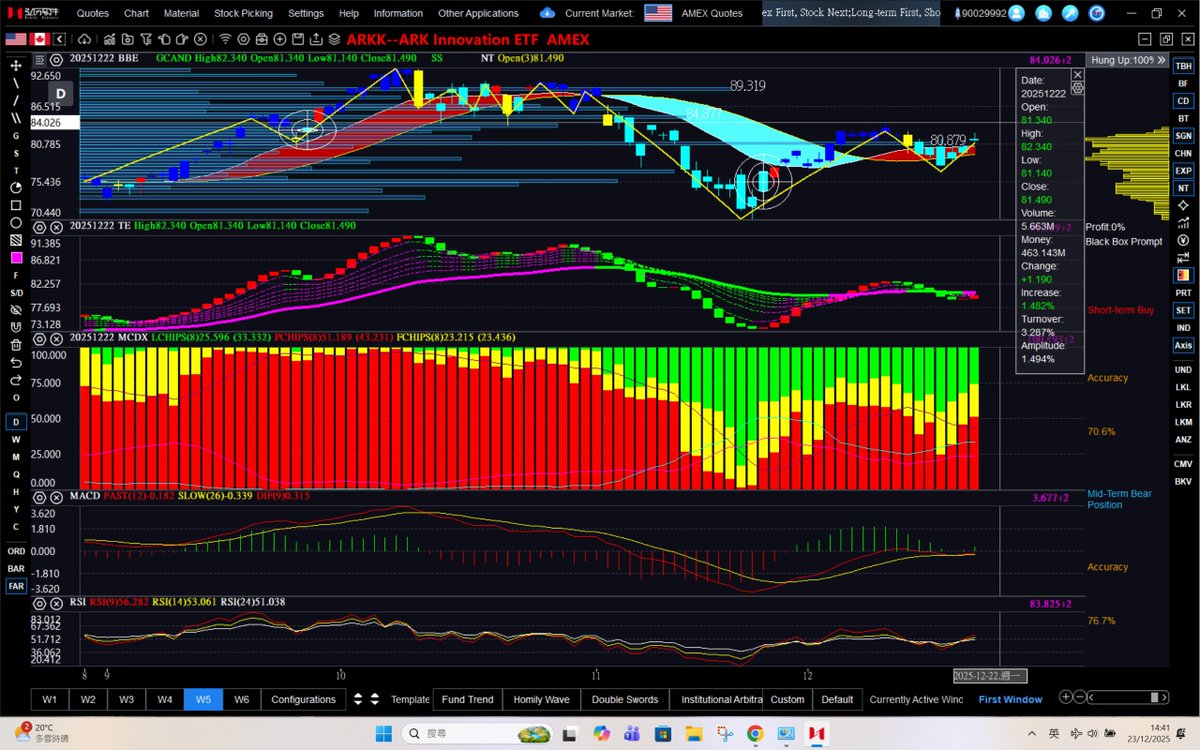Screen dimensions: 1200x750
Task: Click the briefcase toolbar icon
Action: [x=260, y=40]
